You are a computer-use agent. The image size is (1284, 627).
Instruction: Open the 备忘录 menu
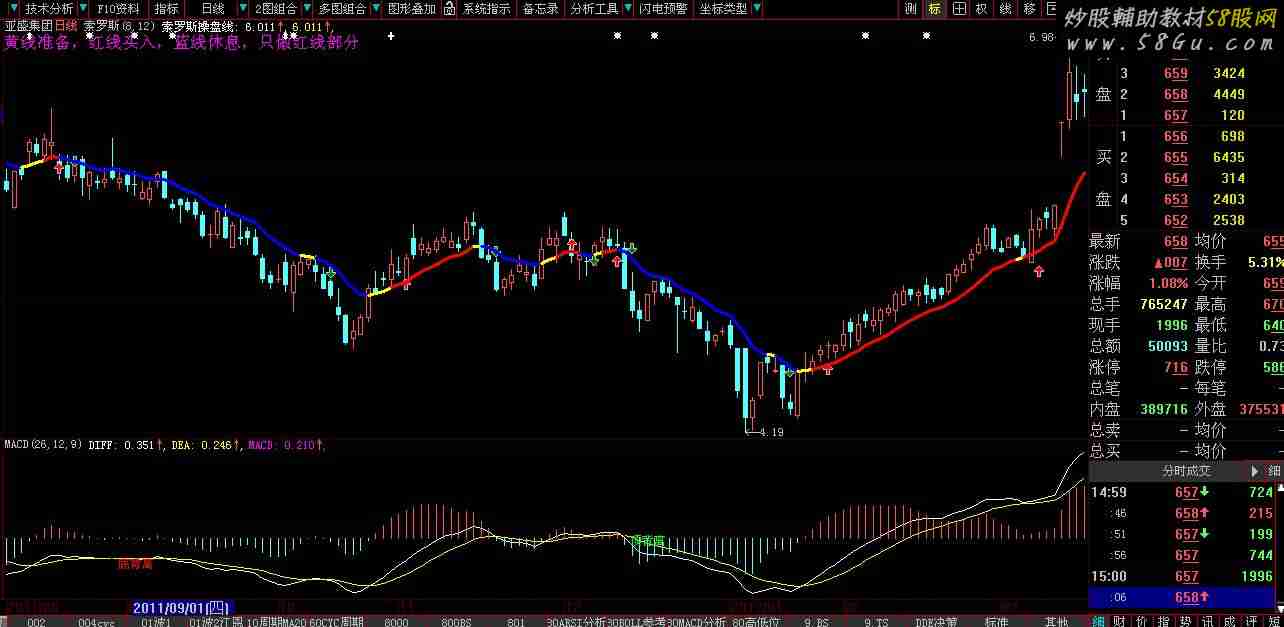(x=541, y=8)
